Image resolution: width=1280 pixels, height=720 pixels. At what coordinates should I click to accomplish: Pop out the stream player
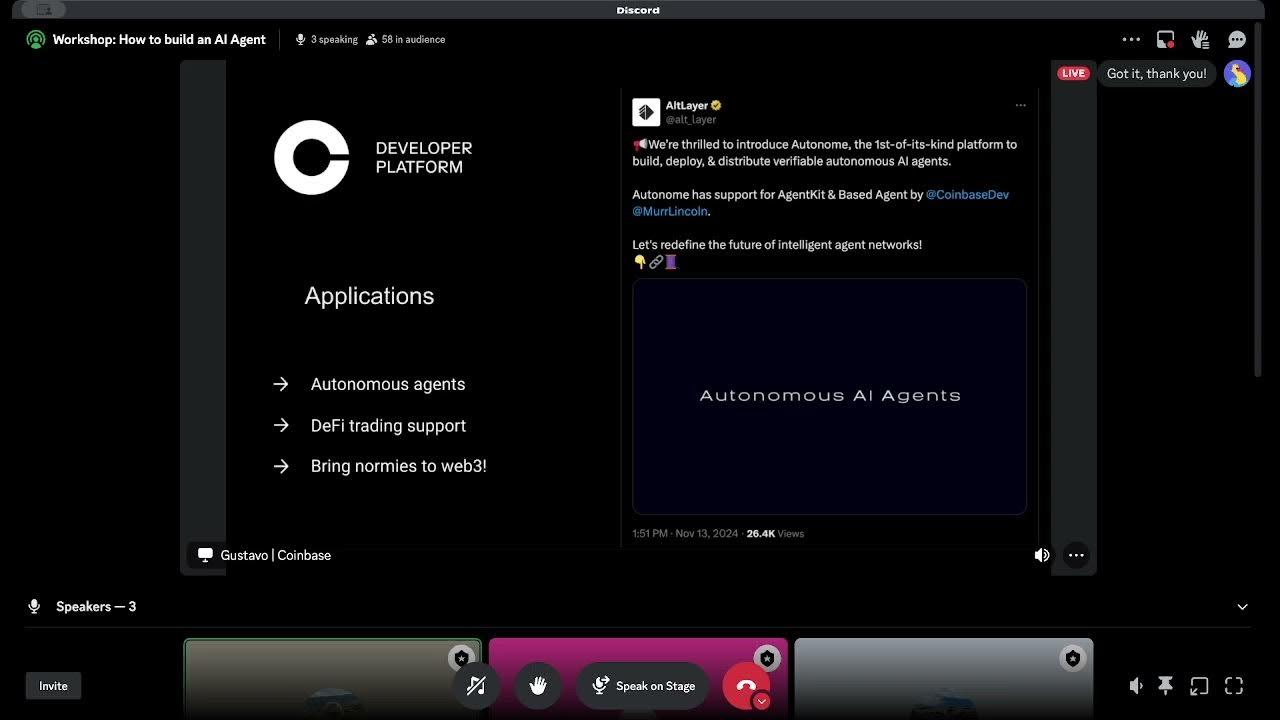1200,685
